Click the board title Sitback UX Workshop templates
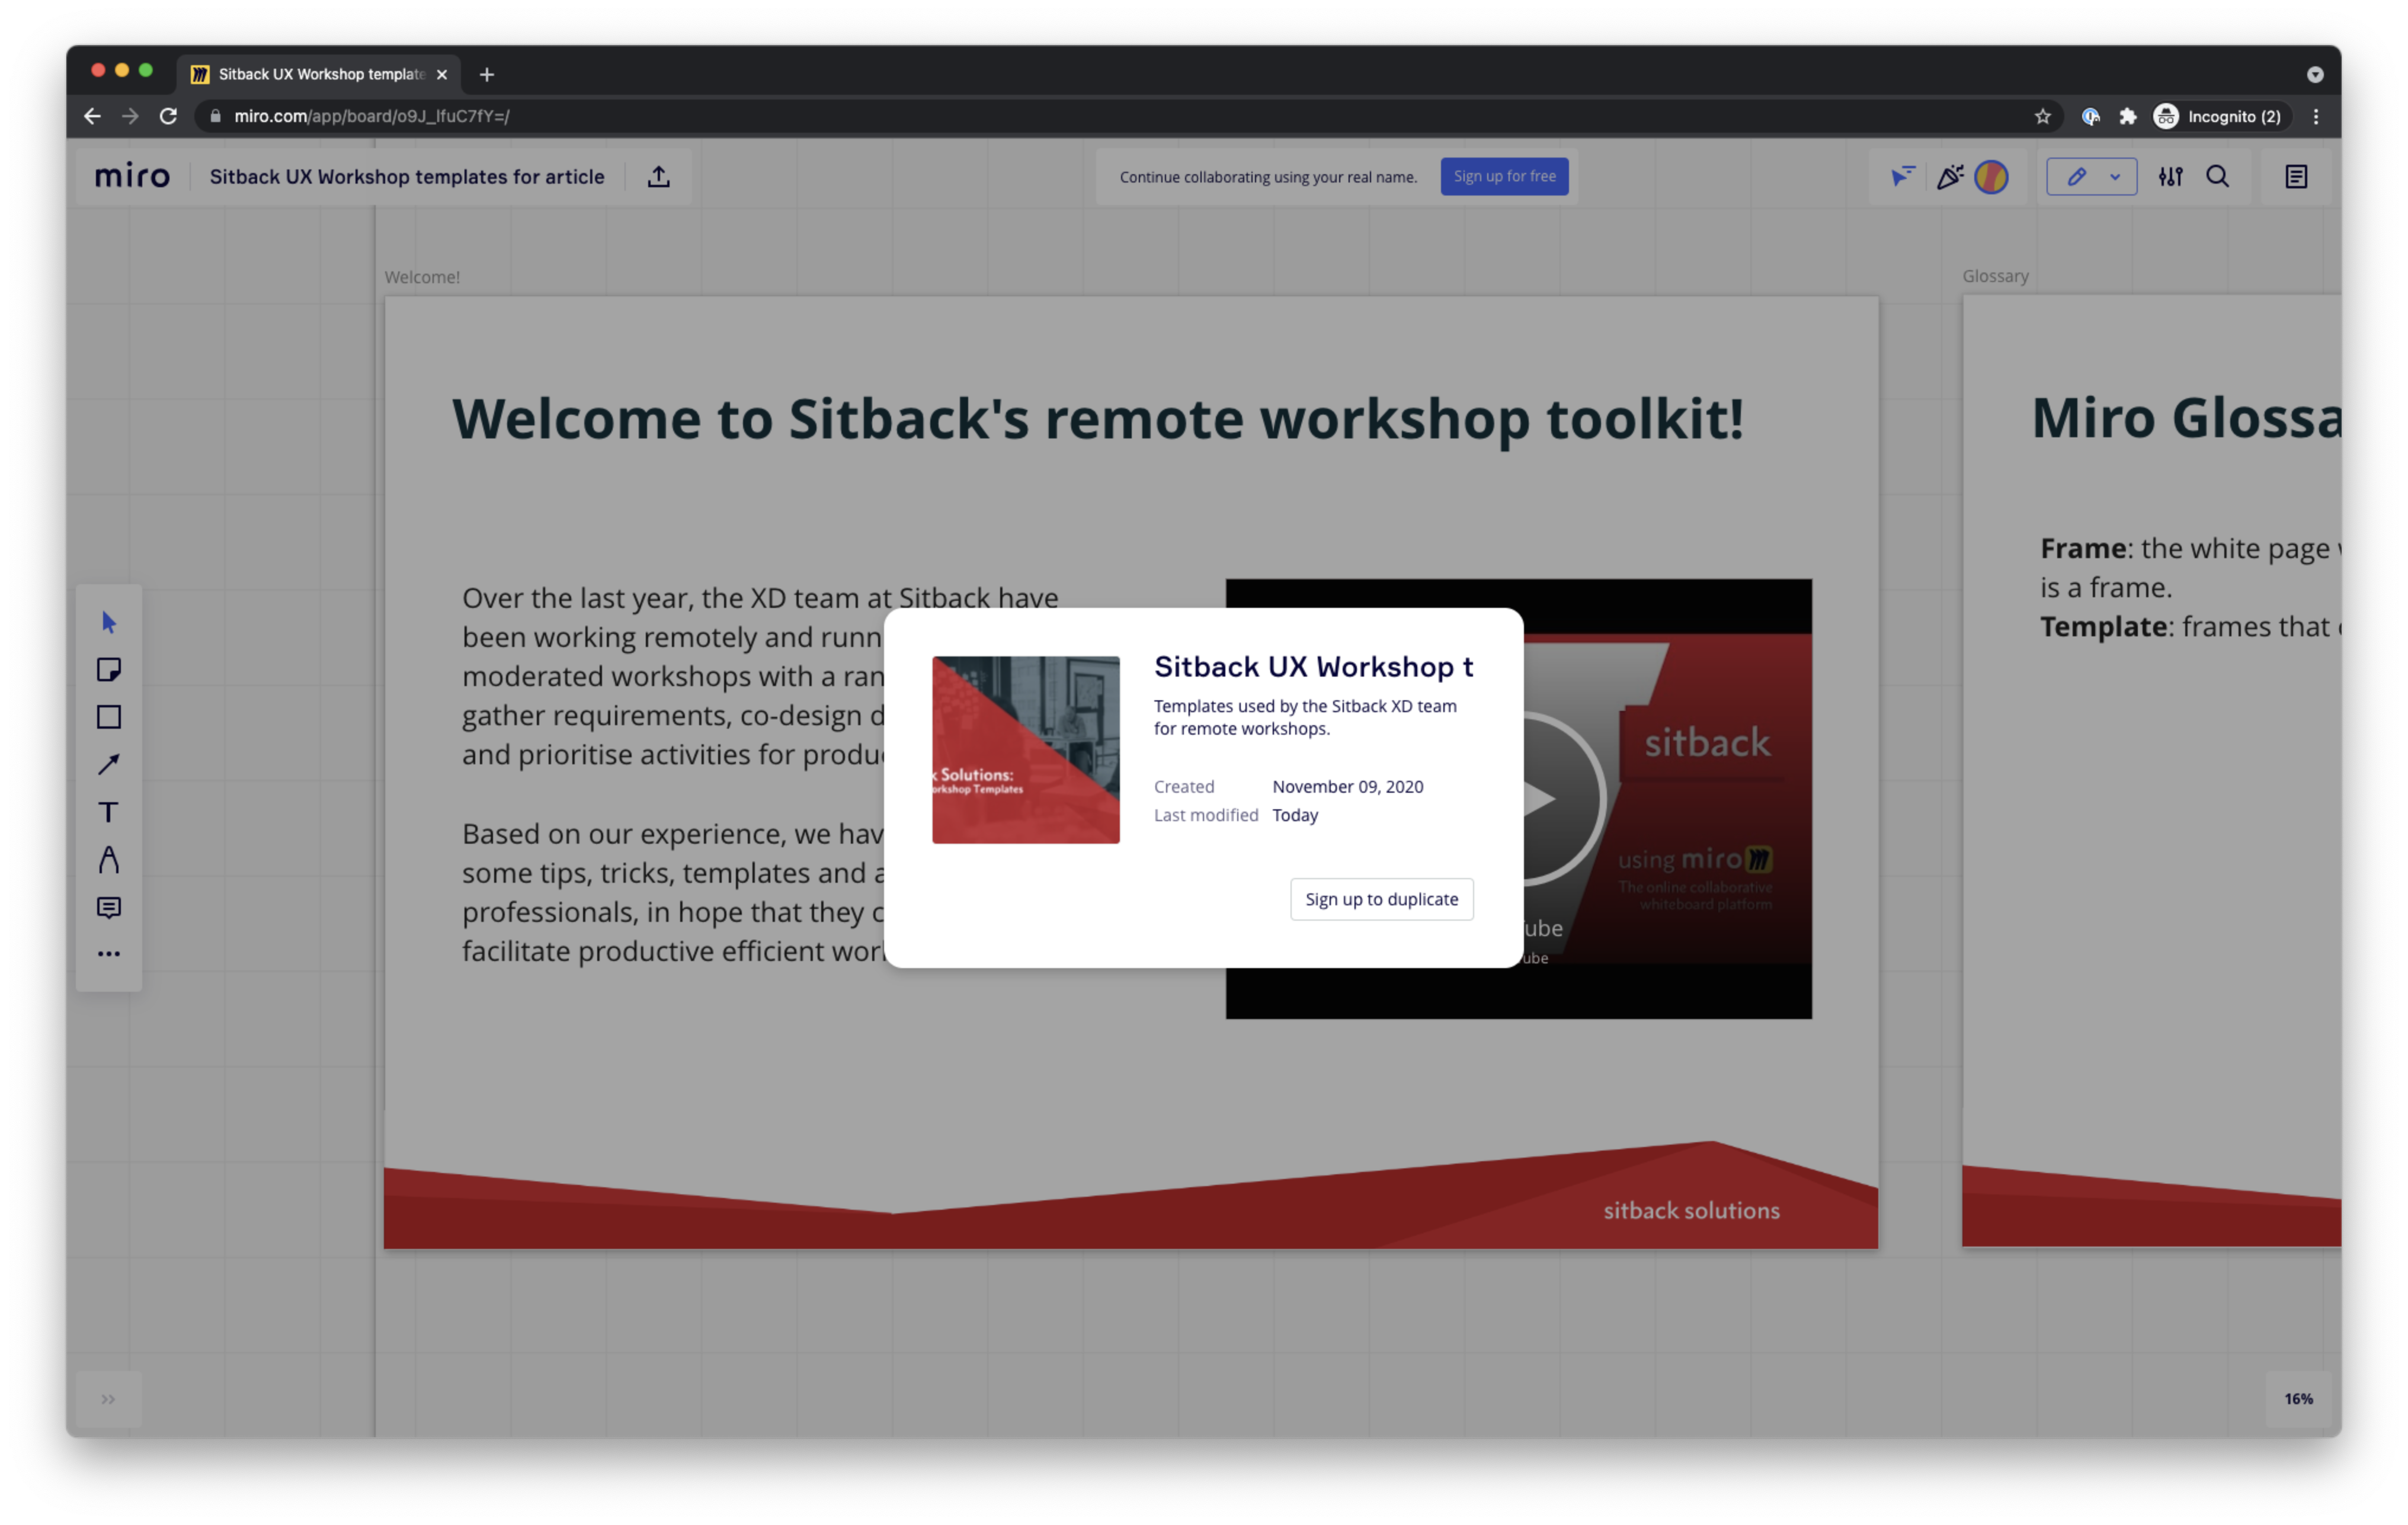The width and height of the screenshot is (2408, 1525). pyautogui.click(x=407, y=177)
